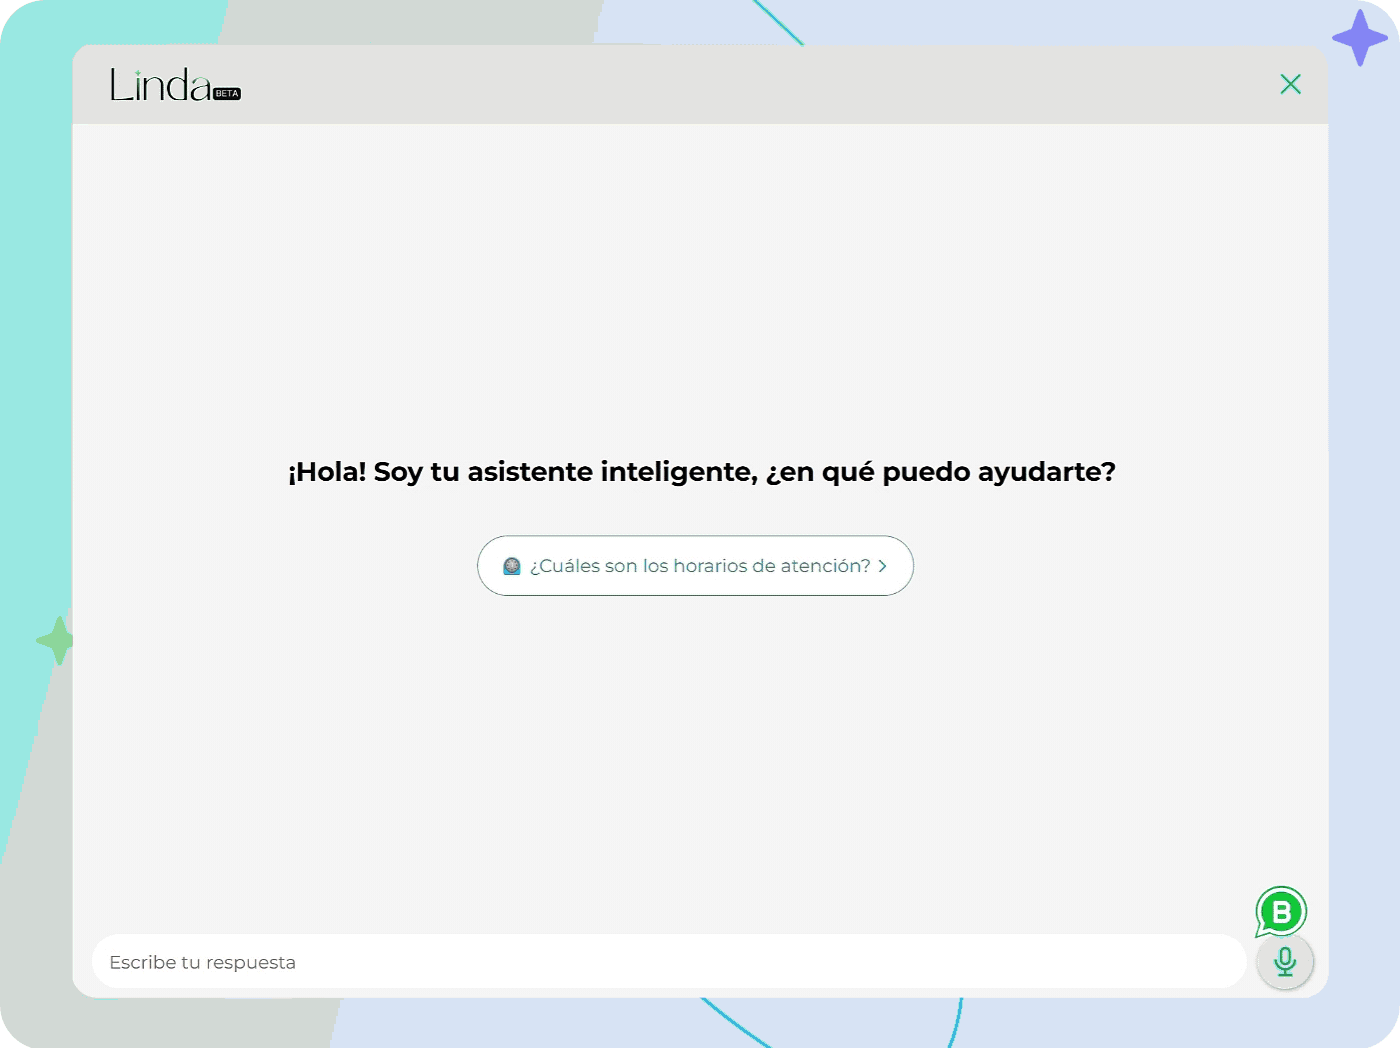Focus the 'Escribe tu respuesta' text field
Screen dimensions: 1400x1048
coord(668,962)
